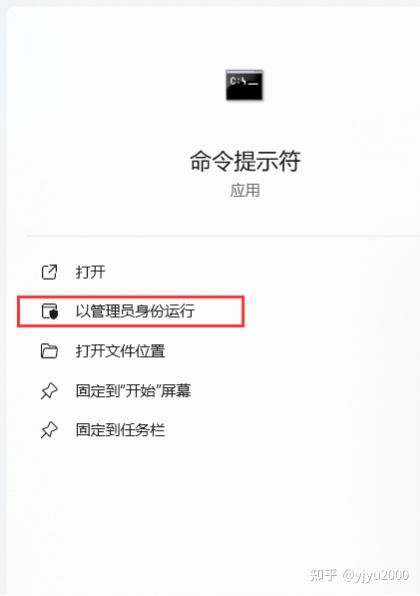
Task: Click the 命令提示符 title text
Action: click(245, 161)
